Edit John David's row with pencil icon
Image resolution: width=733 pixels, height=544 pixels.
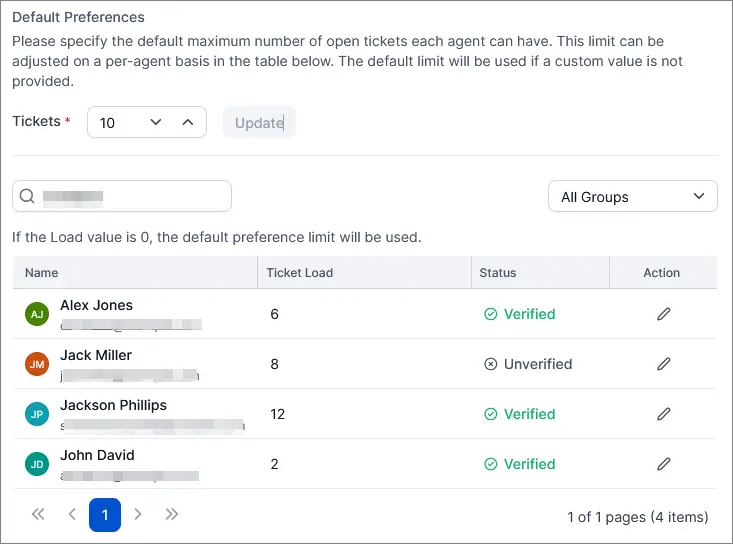pyautogui.click(x=663, y=464)
